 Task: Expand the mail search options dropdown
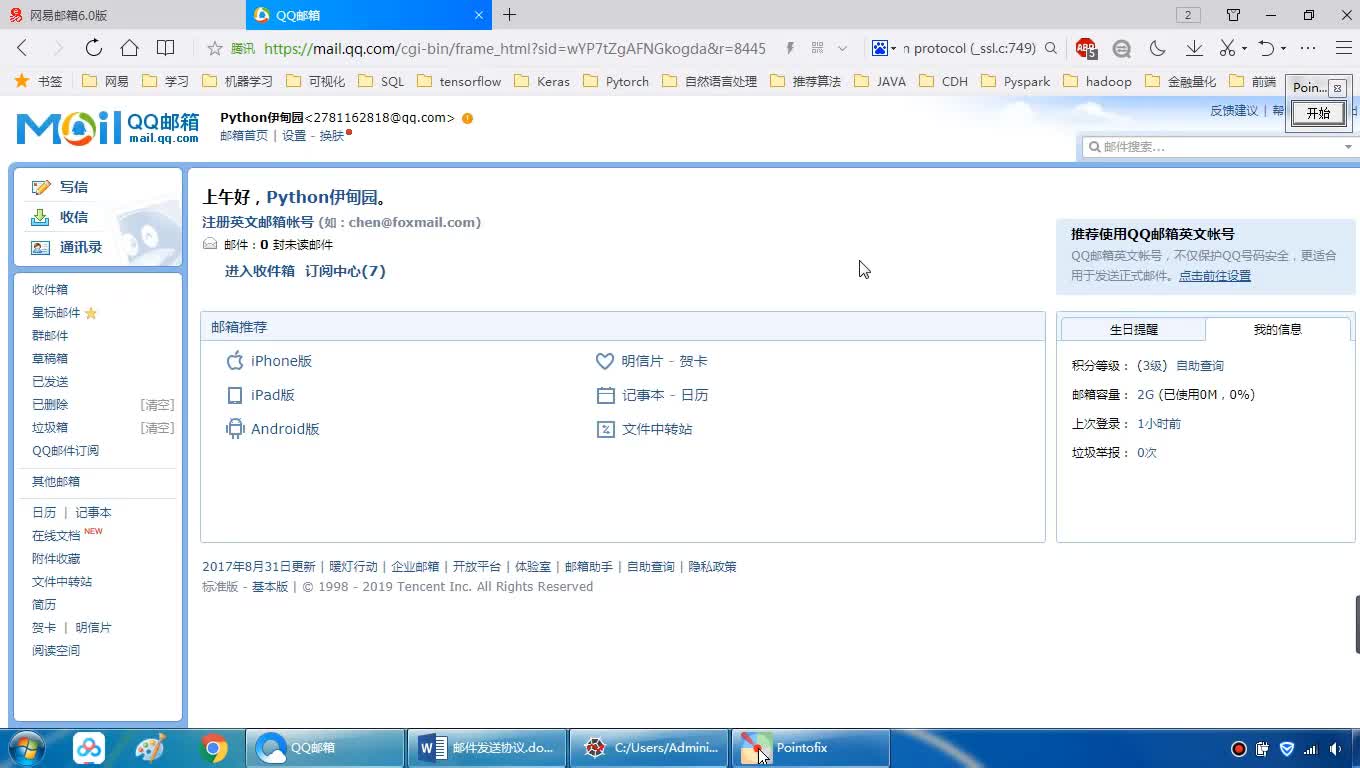(1348, 147)
